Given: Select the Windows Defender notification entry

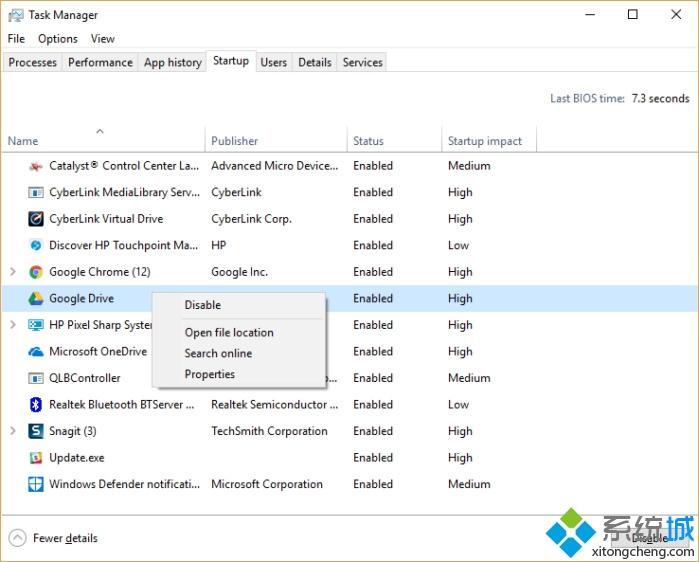Looking at the screenshot, I should click(x=124, y=484).
